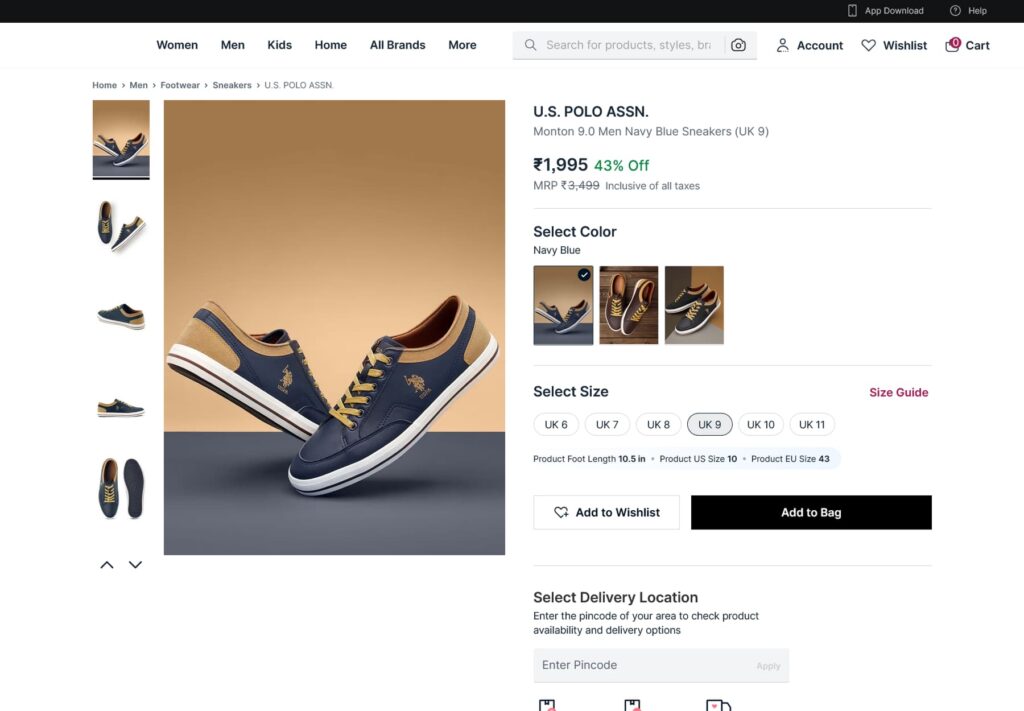
Task: Click the magnifier search icon
Action: 531,45
